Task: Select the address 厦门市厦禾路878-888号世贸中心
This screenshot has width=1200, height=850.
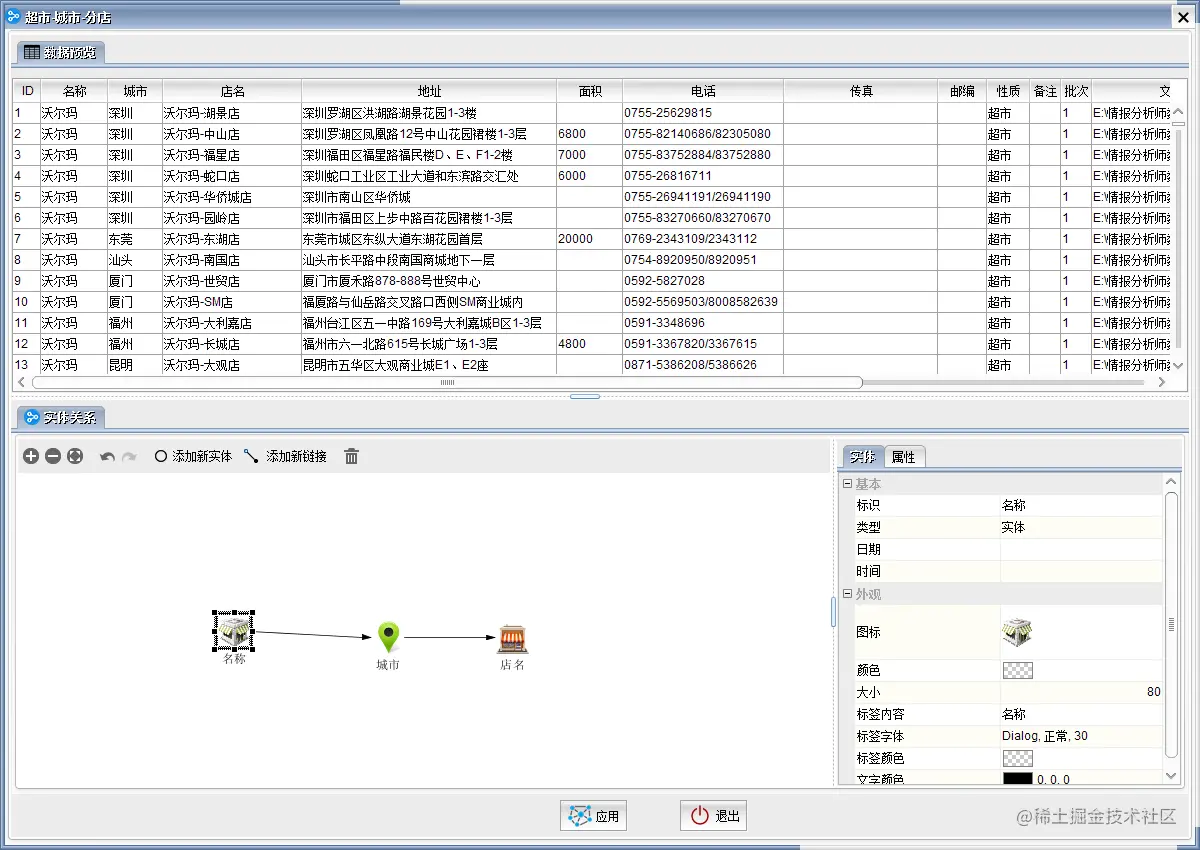Action: (x=429, y=281)
